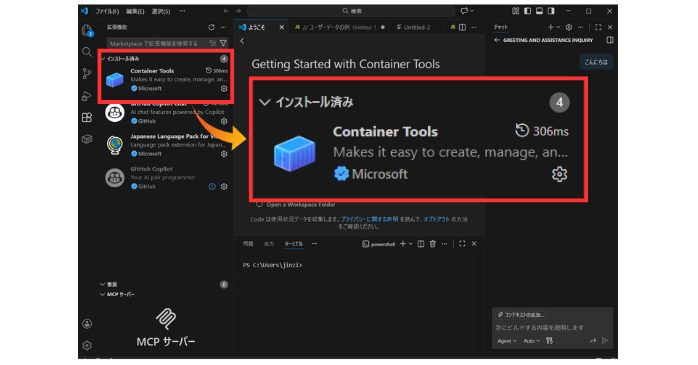This screenshot has height=365, width=698.
Task: Open the プライバシーに関する声明 link
Action: click(369, 219)
